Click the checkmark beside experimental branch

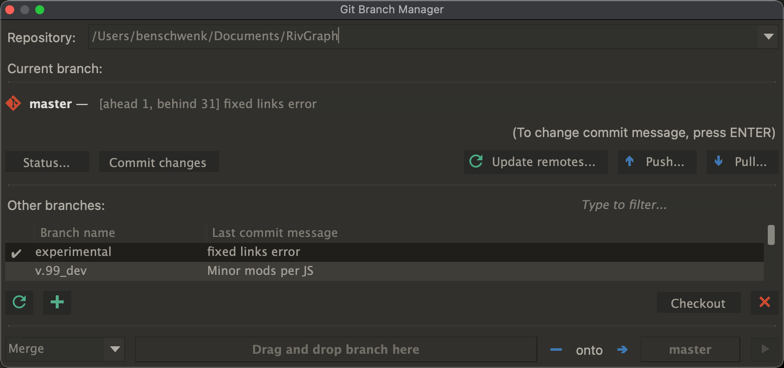(16, 252)
